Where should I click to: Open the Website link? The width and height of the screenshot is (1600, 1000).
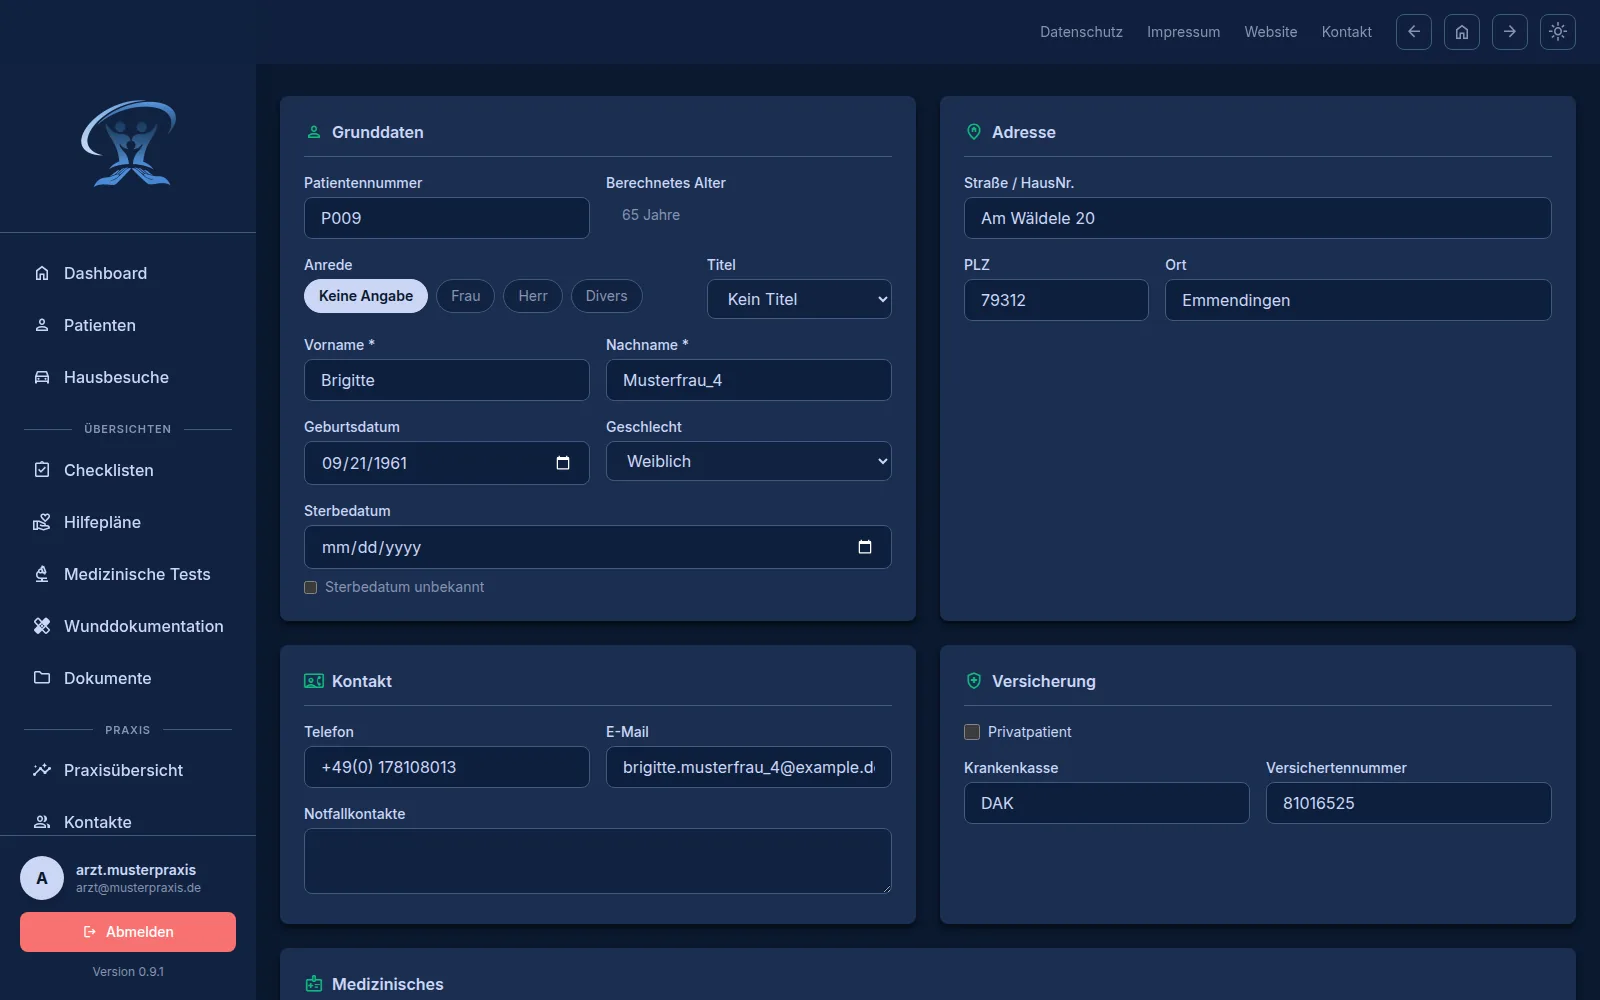tap(1271, 32)
